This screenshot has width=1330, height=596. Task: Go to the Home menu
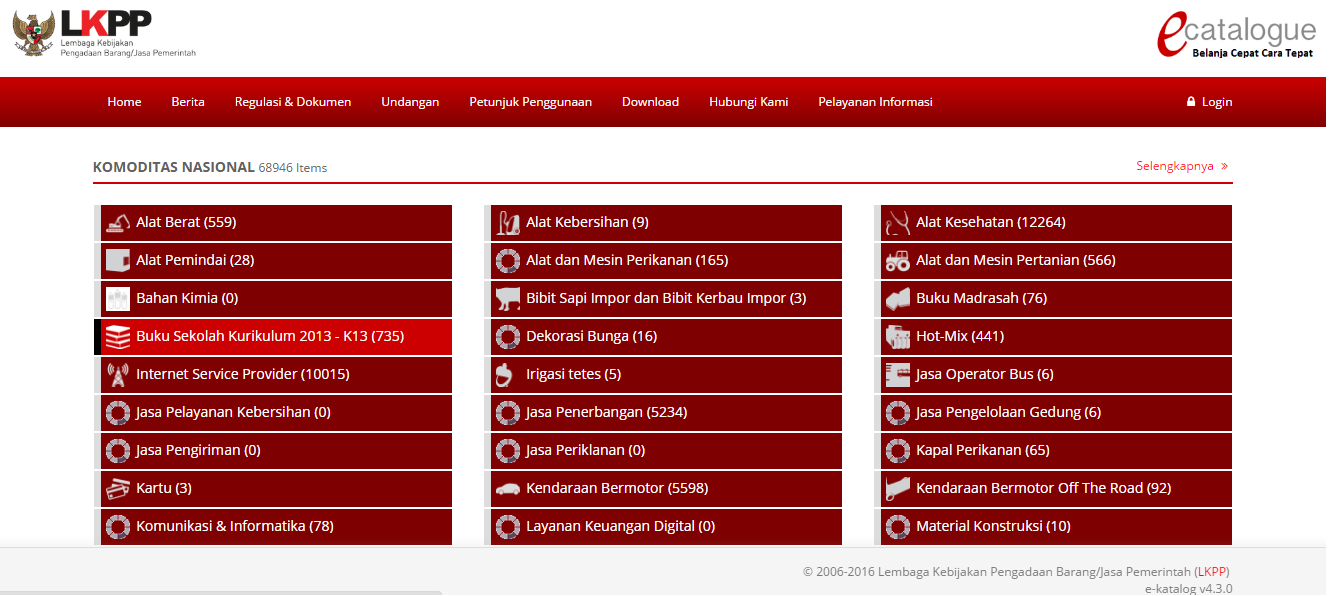(124, 102)
